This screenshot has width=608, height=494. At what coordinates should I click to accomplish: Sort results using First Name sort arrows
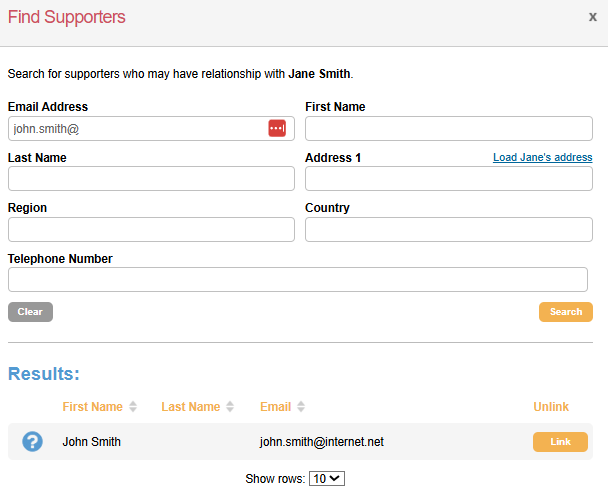133,407
